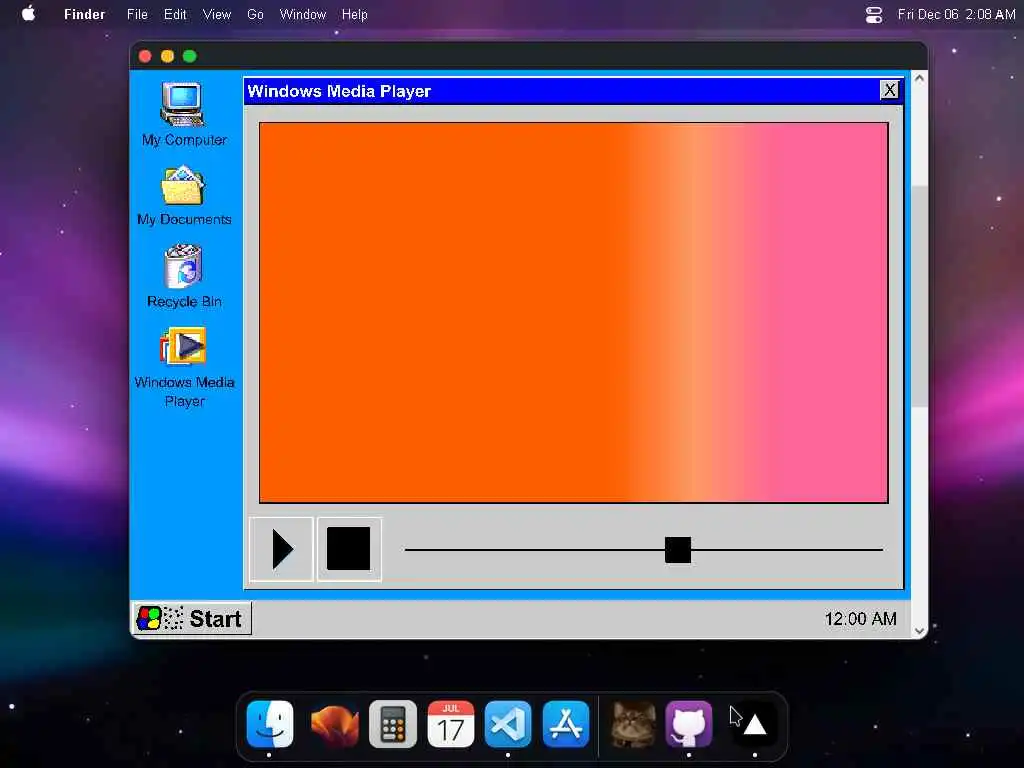Viewport: 1024px width, 768px height.
Task: Open Calculator from the dock
Action: click(392, 724)
